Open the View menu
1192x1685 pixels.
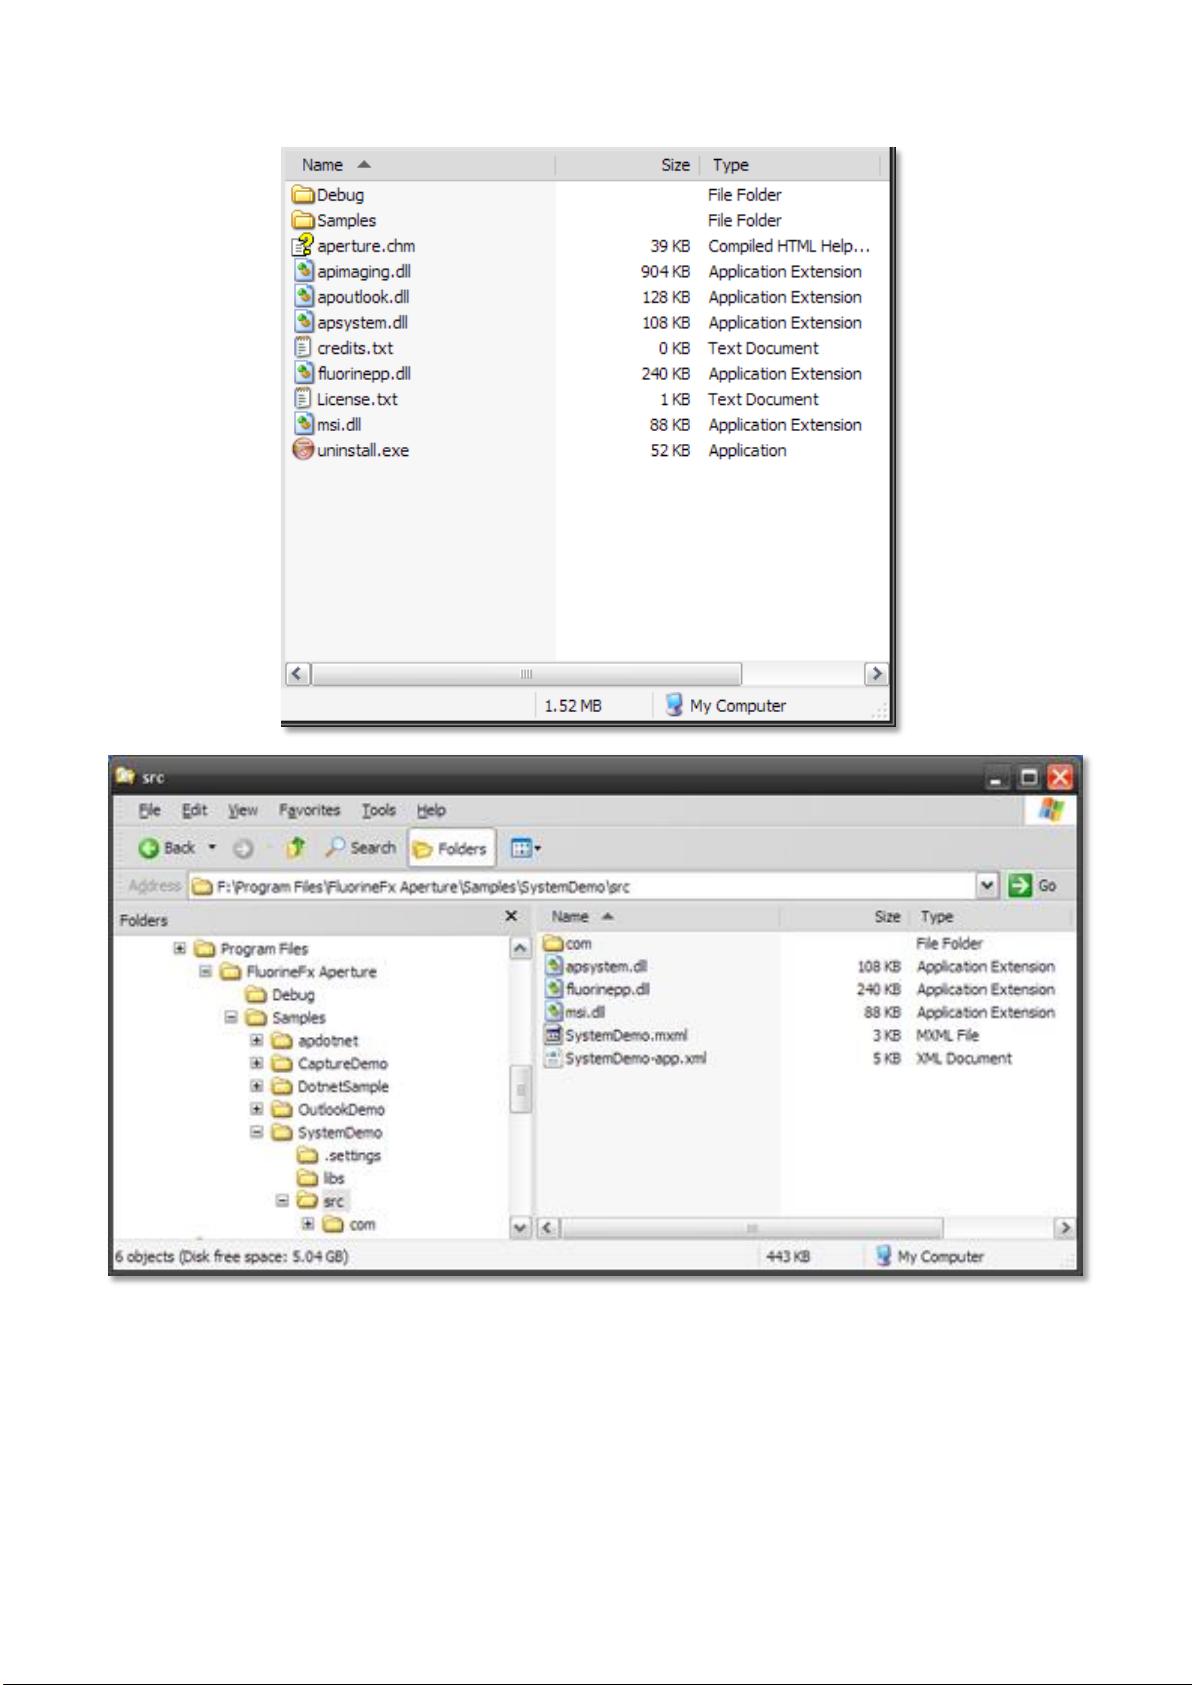click(x=242, y=810)
